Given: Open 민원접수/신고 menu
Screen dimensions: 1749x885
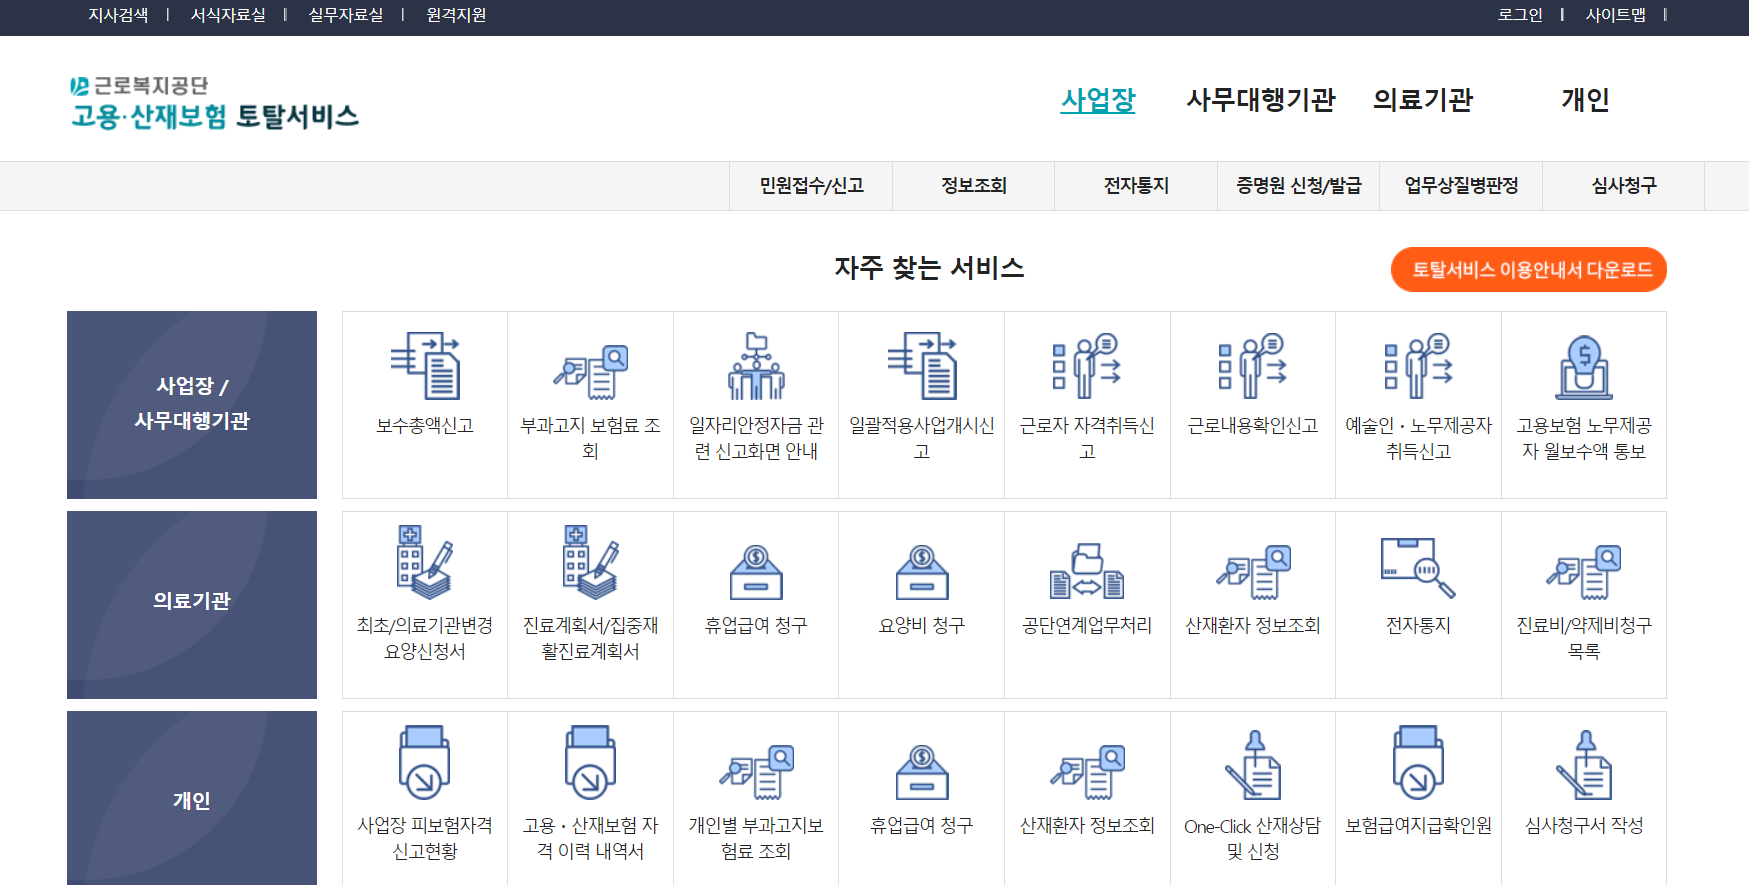Looking at the screenshot, I should pyautogui.click(x=811, y=186).
